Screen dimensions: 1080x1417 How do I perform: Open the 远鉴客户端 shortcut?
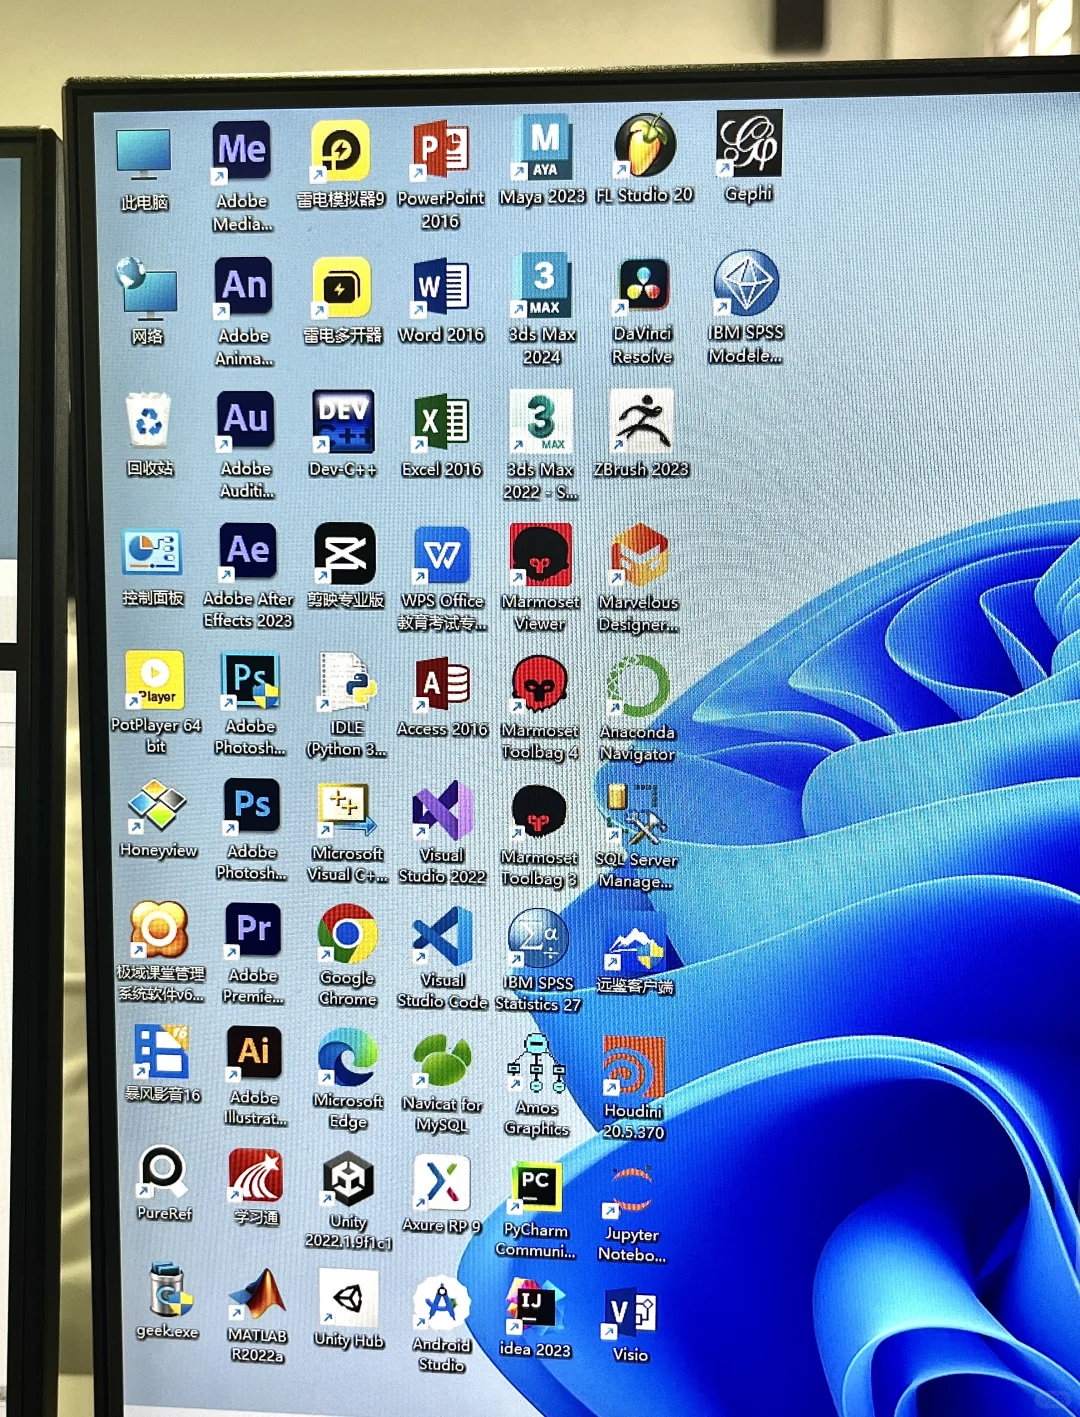pos(635,944)
